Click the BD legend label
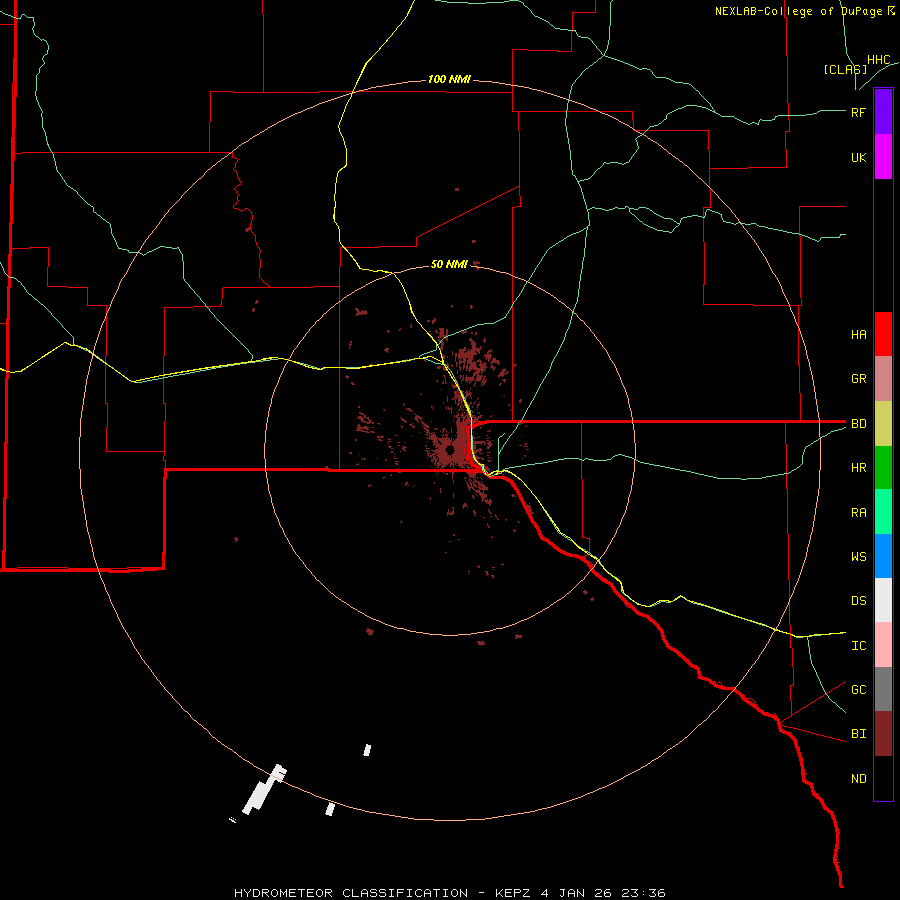The width and height of the screenshot is (900, 900). click(858, 424)
